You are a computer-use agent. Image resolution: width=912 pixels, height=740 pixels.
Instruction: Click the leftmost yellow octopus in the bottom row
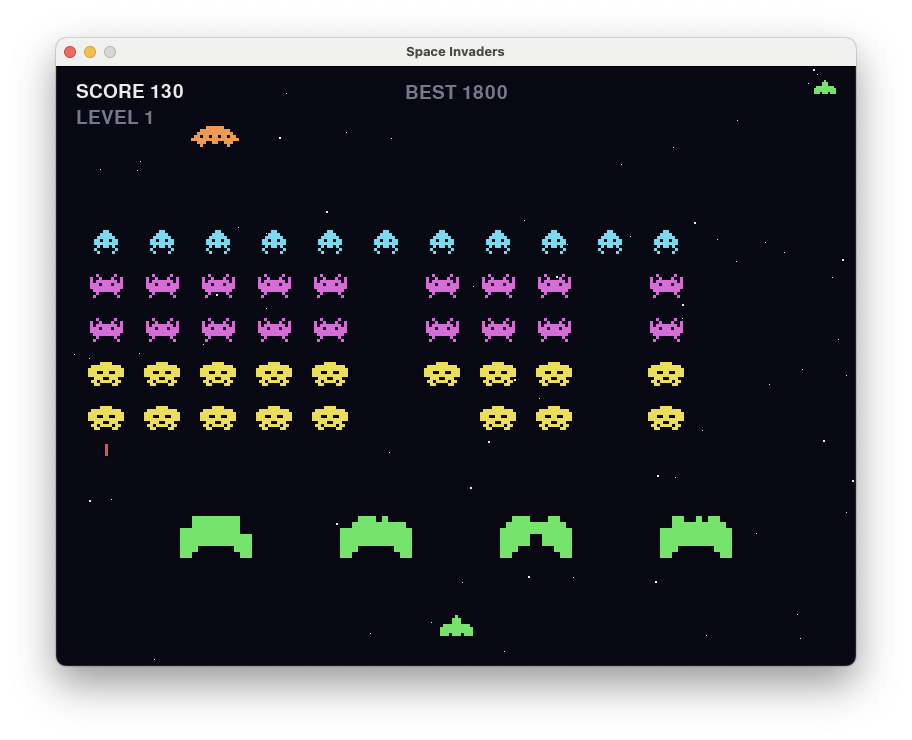pyautogui.click(x=106, y=418)
